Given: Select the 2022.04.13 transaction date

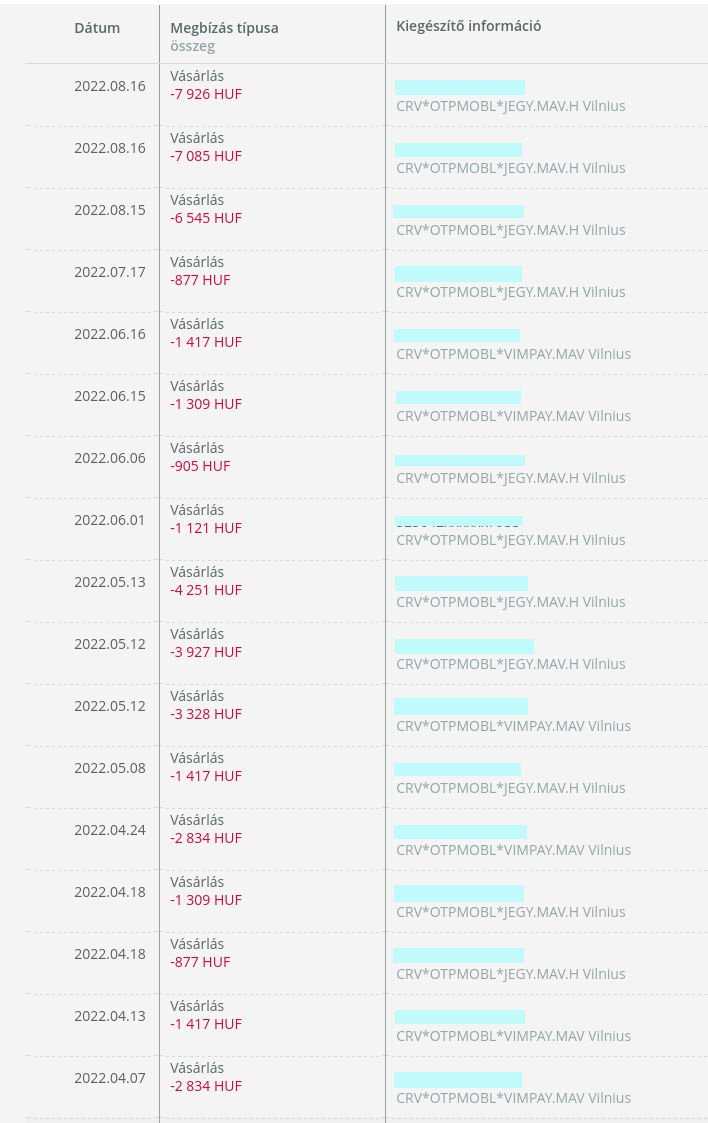Looking at the screenshot, I should pyautogui.click(x=110, y=1016).
